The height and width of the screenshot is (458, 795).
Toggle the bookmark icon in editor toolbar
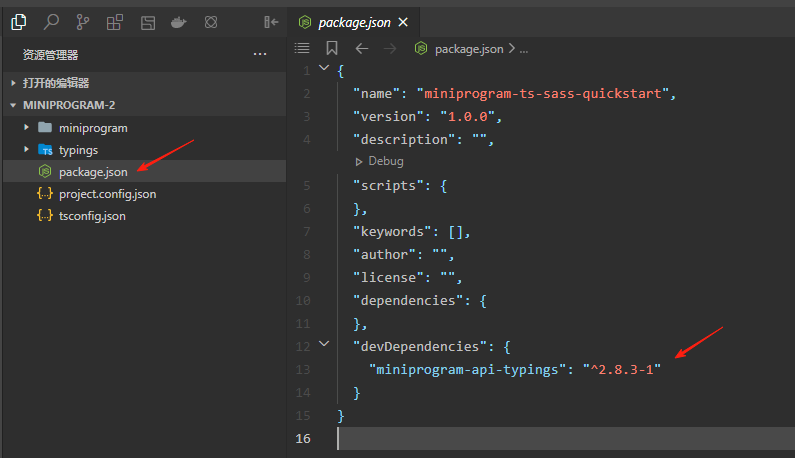click(x=332, y=48)
